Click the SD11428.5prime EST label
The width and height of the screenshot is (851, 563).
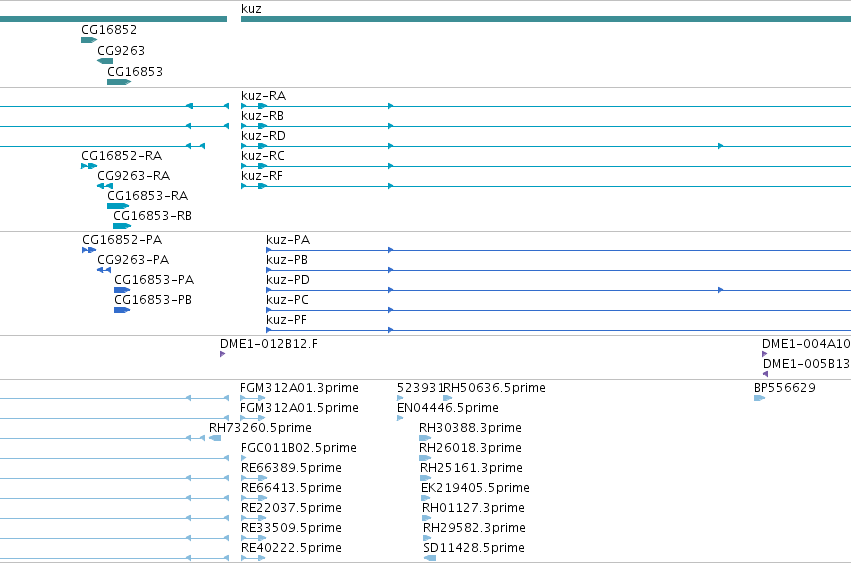pyautogui.click(x=474, y=548)
